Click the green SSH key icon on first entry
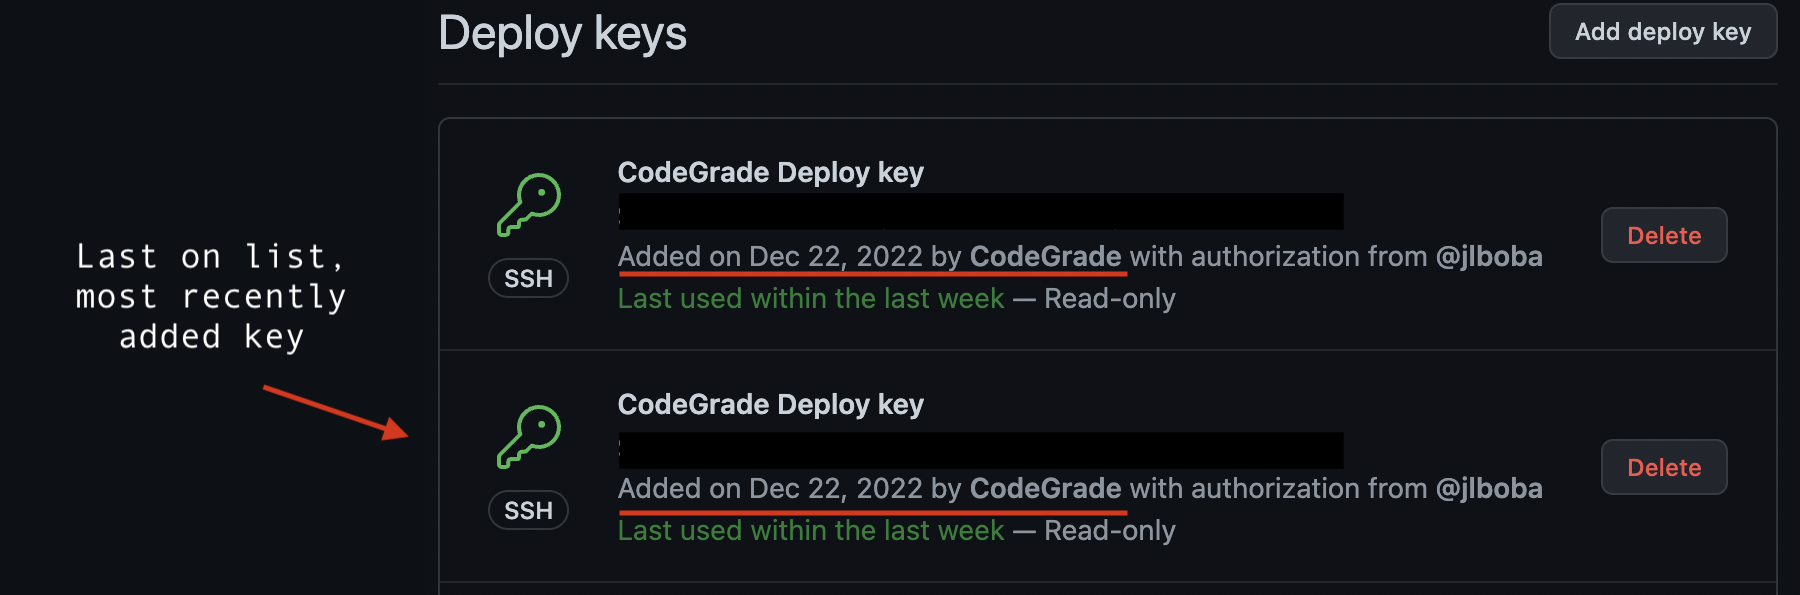1800x595 pixels. click(528, 204)
